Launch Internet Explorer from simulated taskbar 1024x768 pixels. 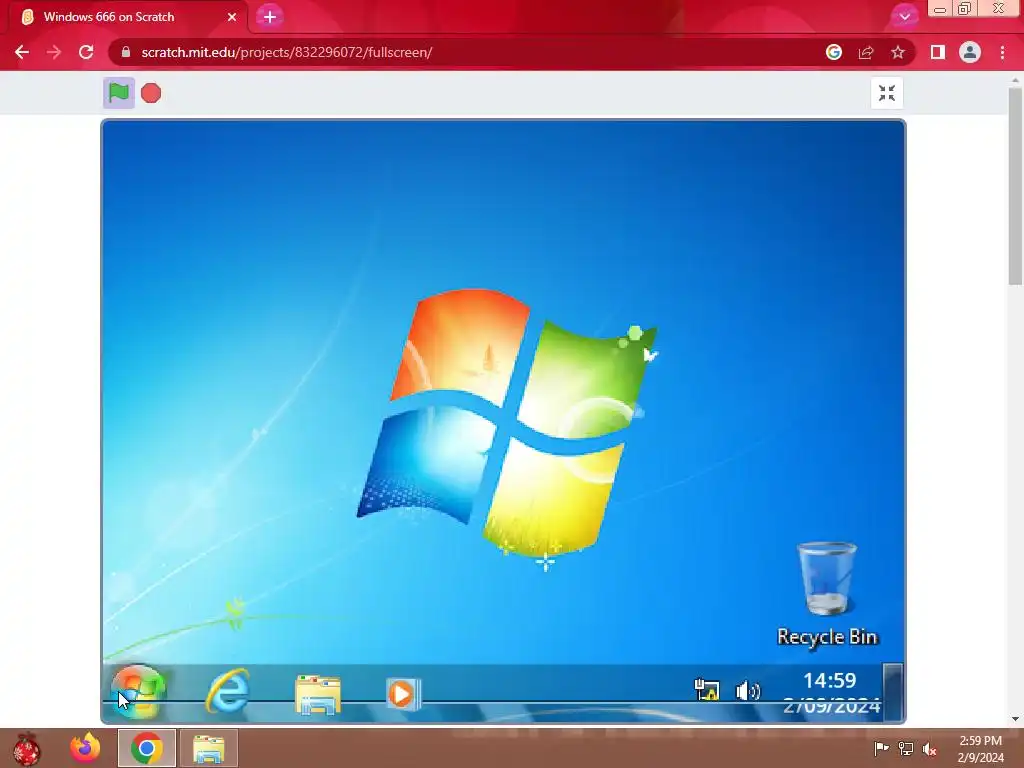click(x=228, y=692)
